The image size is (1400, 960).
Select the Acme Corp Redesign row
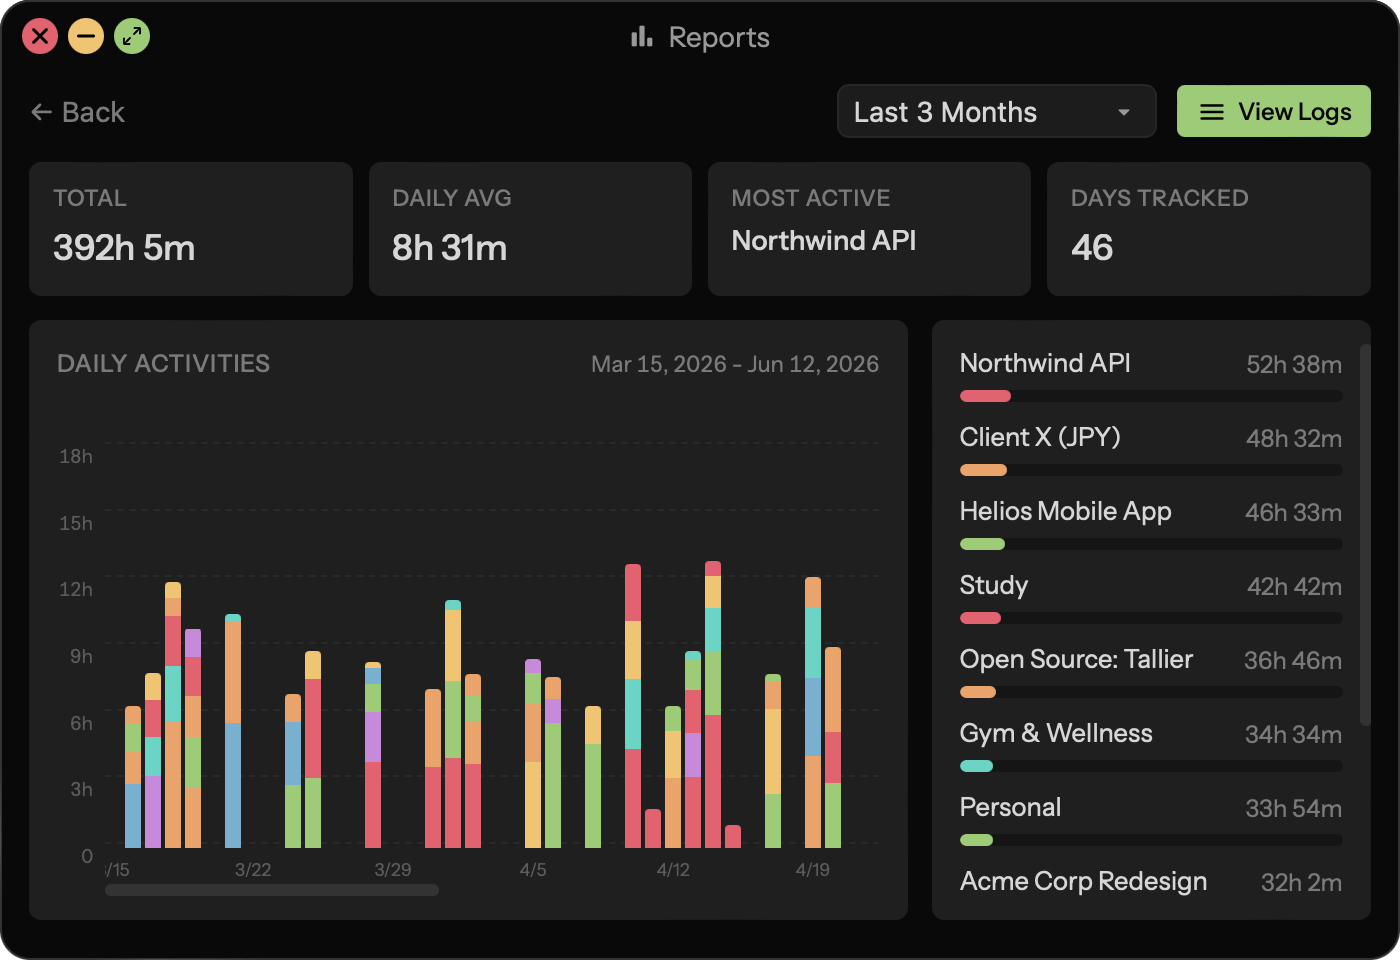1151,882
